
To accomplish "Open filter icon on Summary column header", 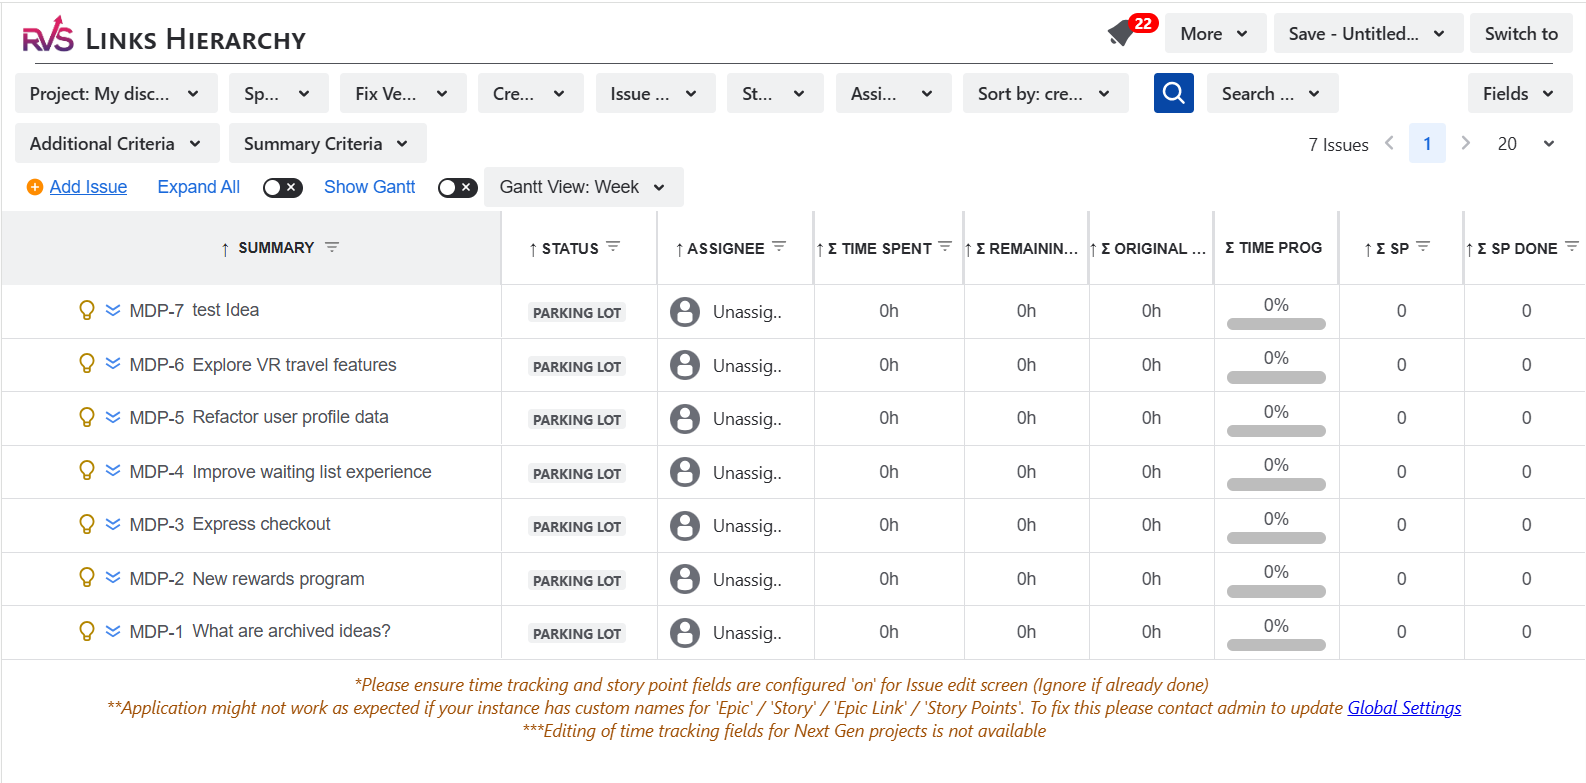I will point(332,247).
